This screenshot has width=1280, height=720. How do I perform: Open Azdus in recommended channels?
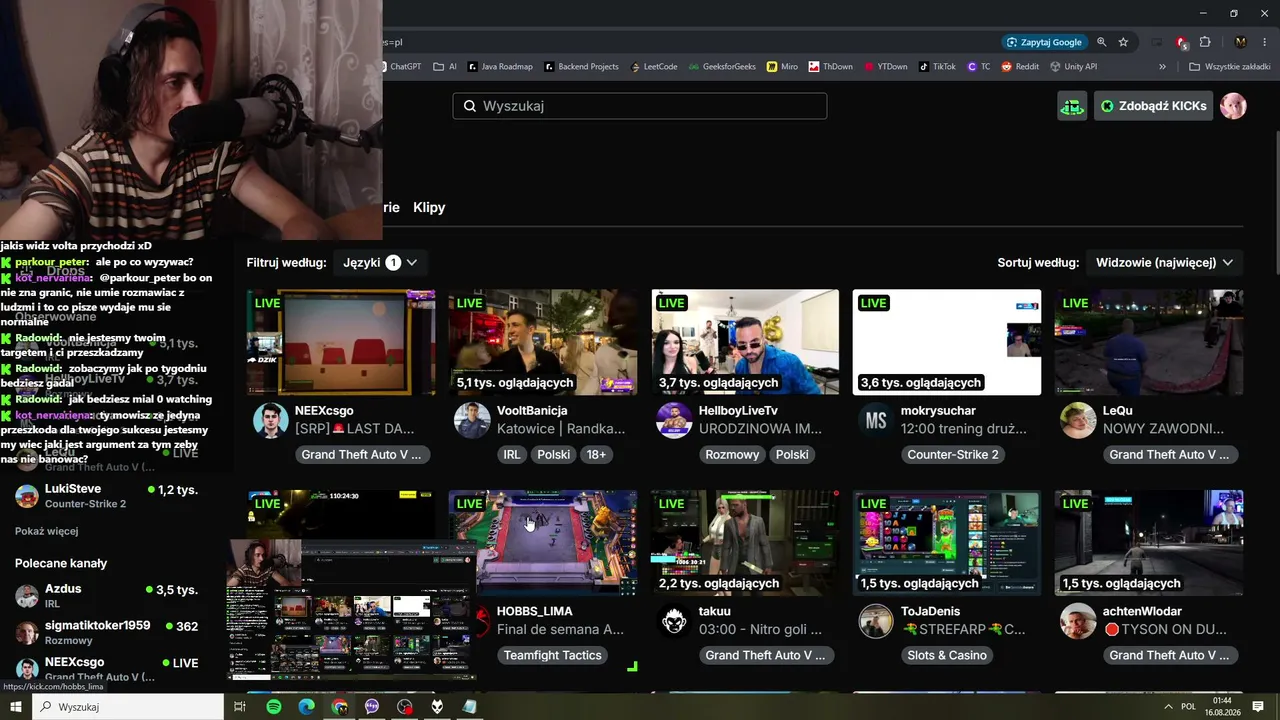(x=107, y=596)
